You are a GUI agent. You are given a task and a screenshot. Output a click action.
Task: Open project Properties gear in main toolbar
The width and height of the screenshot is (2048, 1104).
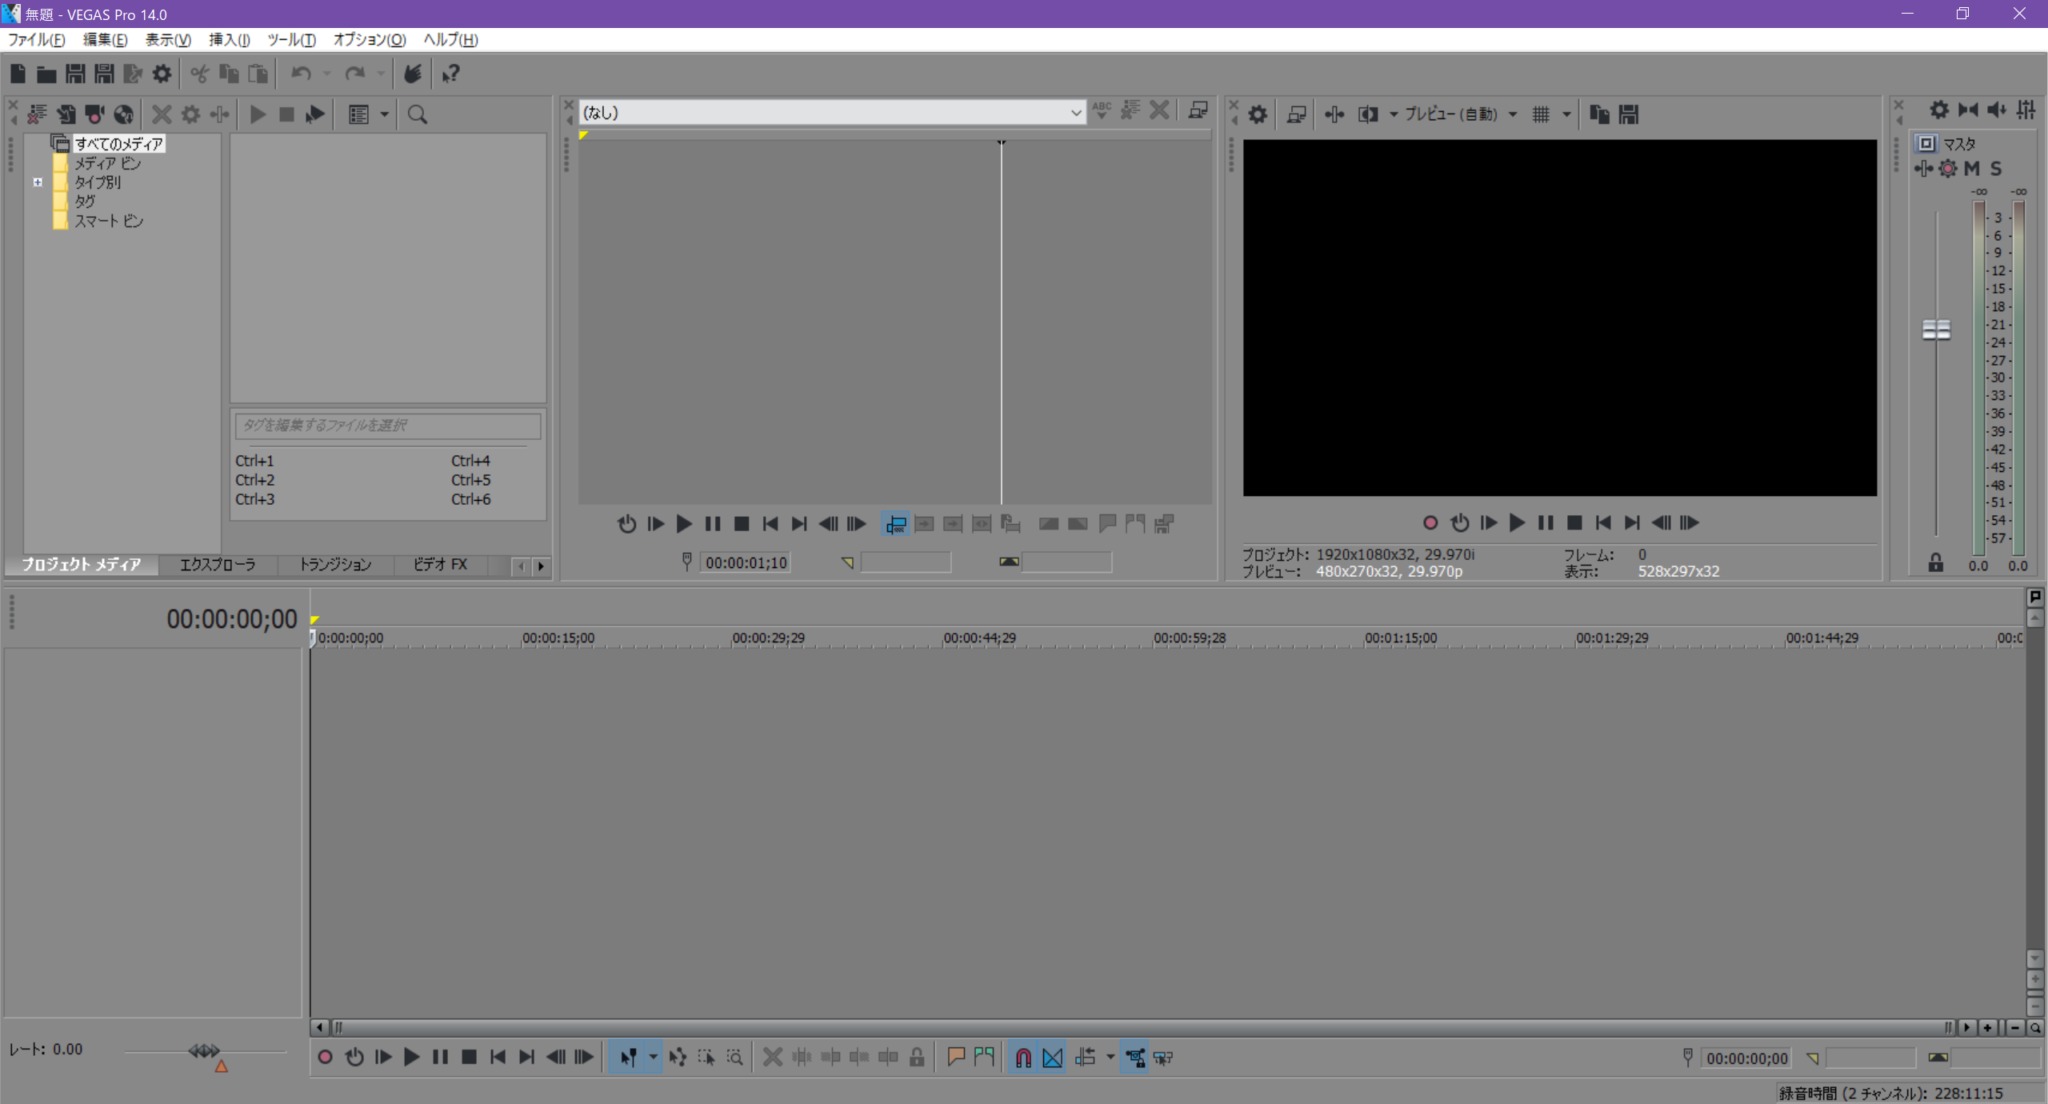[x=161, y=74]
